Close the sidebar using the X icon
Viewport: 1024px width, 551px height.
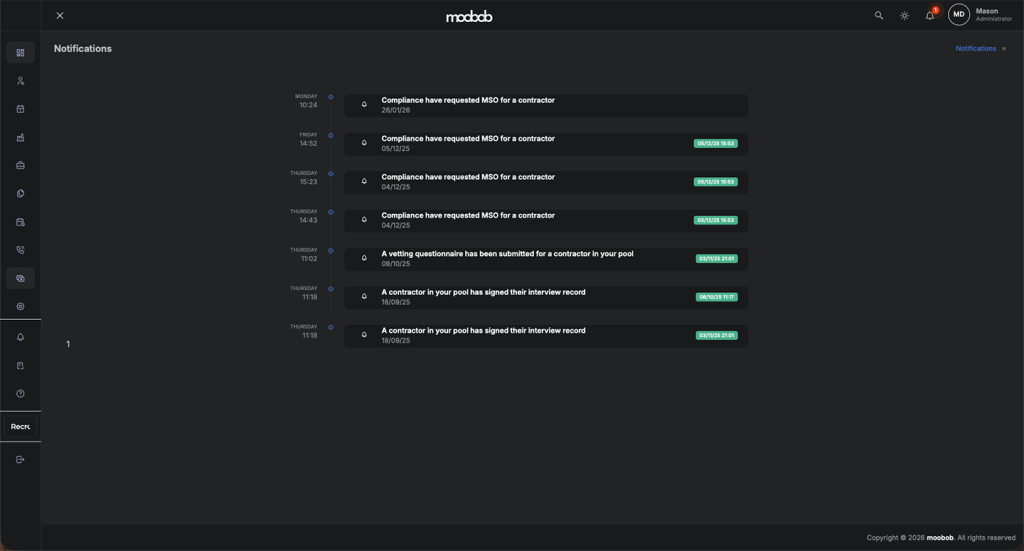tap(60, 16)
